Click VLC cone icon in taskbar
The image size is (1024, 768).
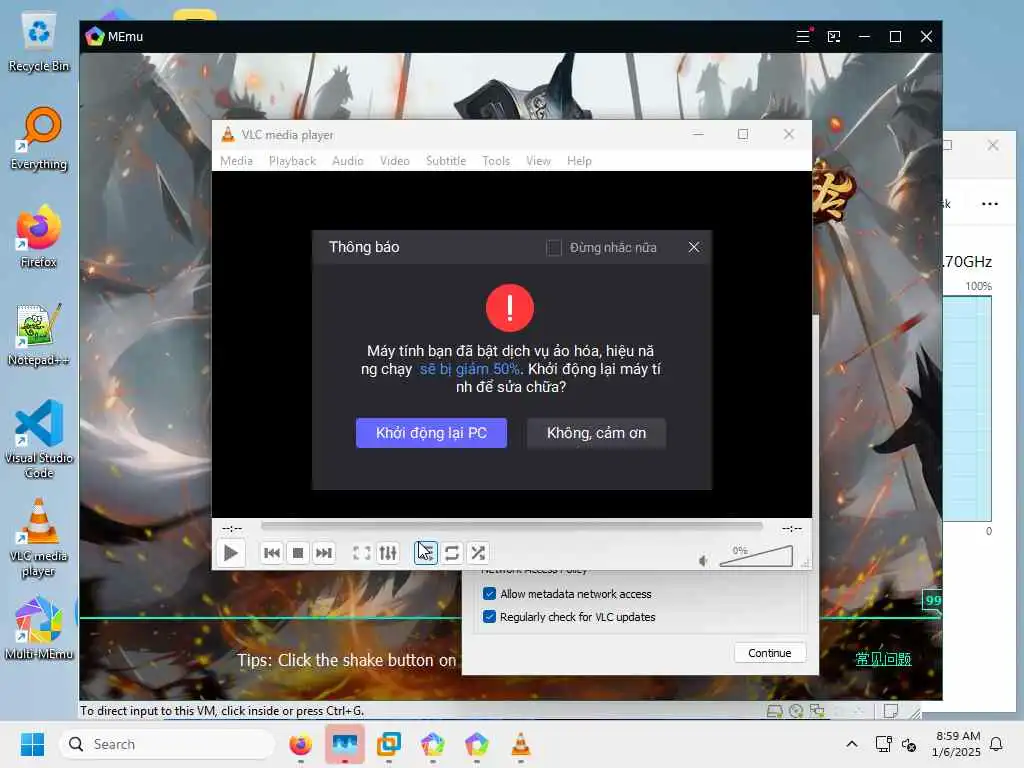(x=520, y=744)
